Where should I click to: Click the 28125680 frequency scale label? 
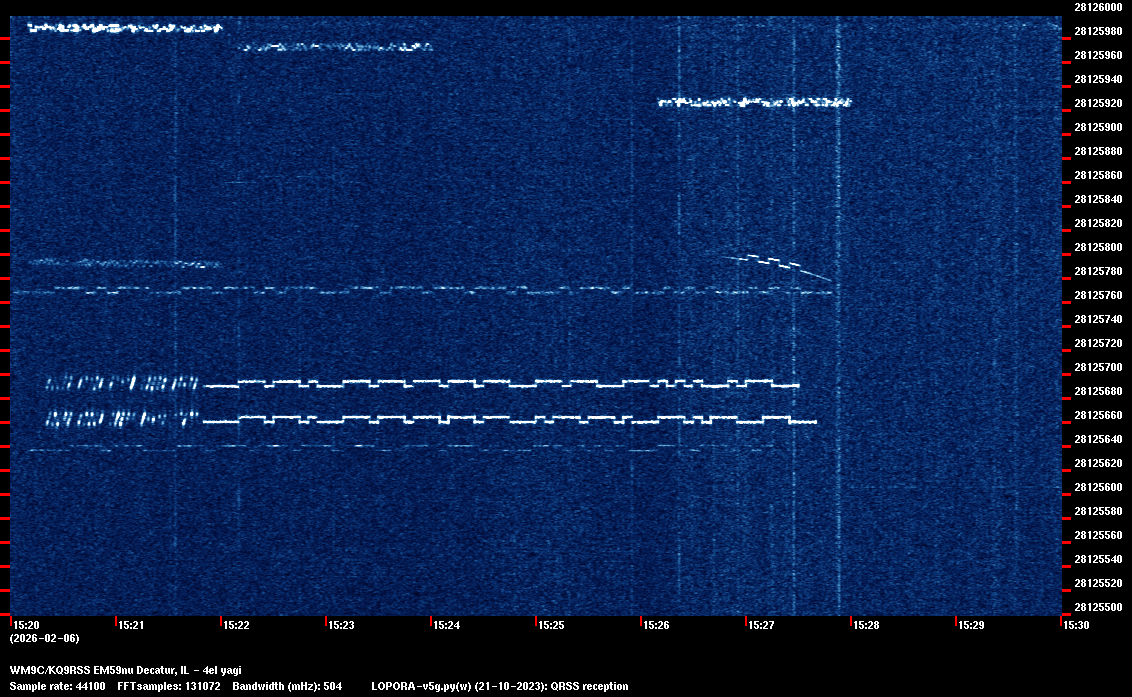tap(1097, 391)
